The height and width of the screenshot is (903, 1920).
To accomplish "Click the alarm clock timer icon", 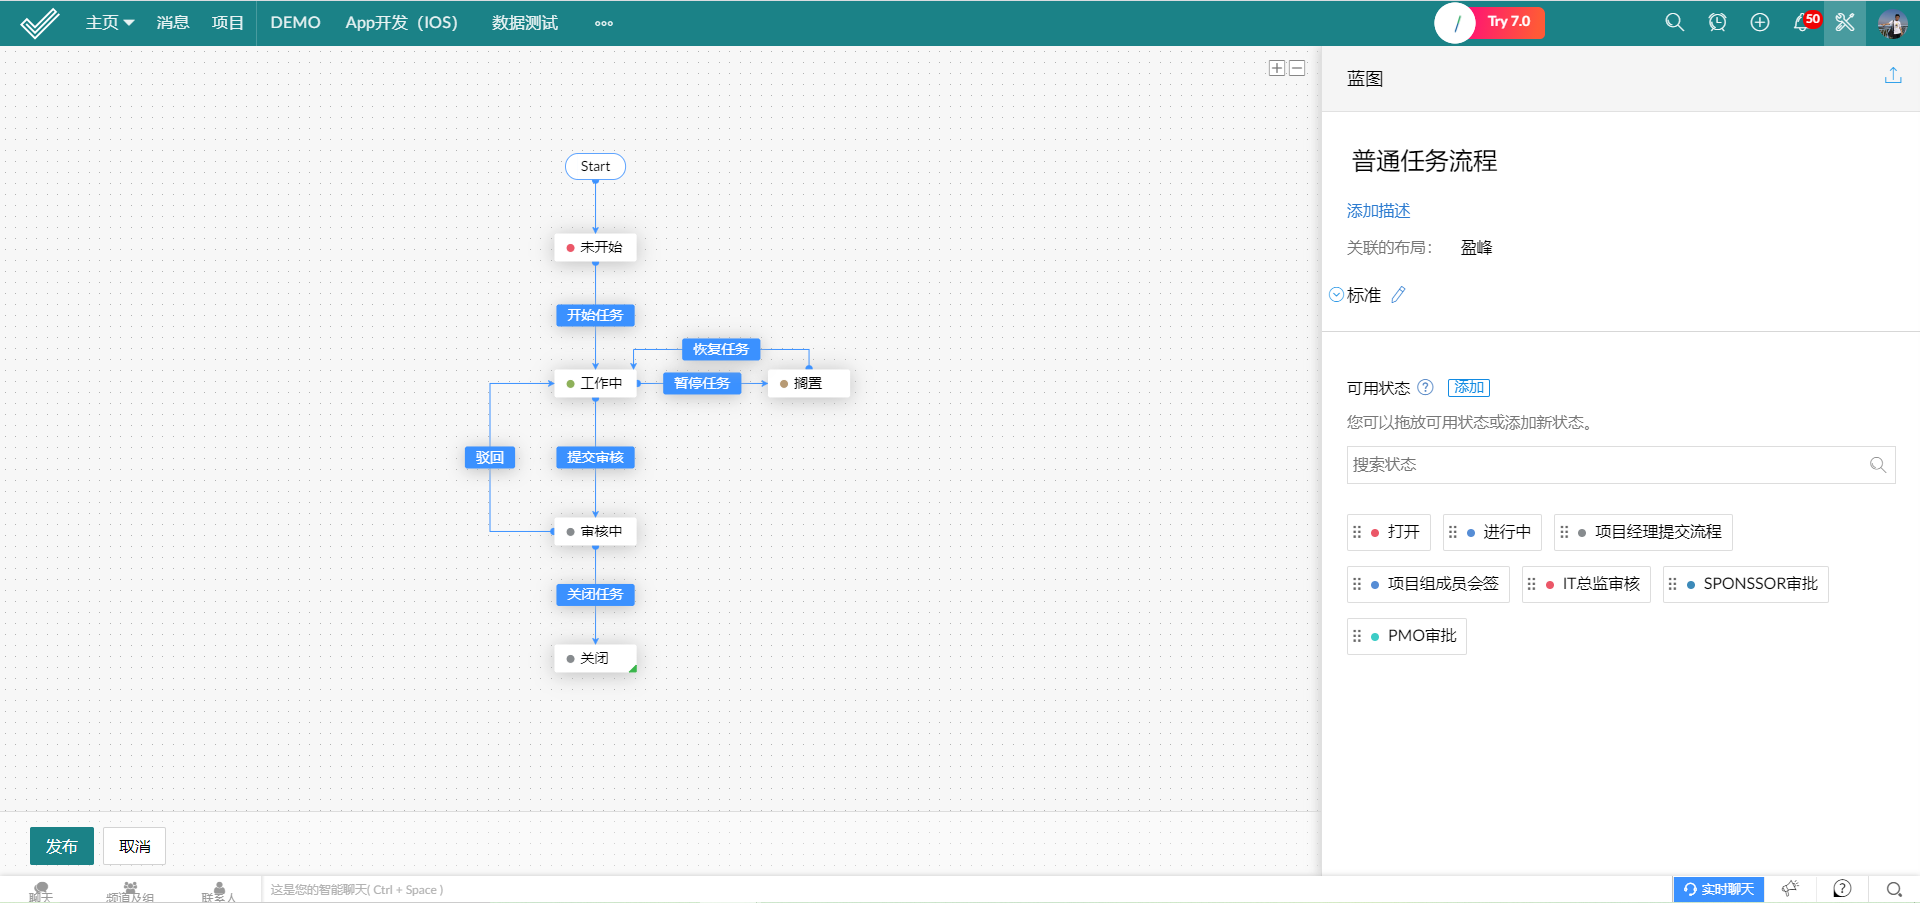I will tap(1717, 22).
